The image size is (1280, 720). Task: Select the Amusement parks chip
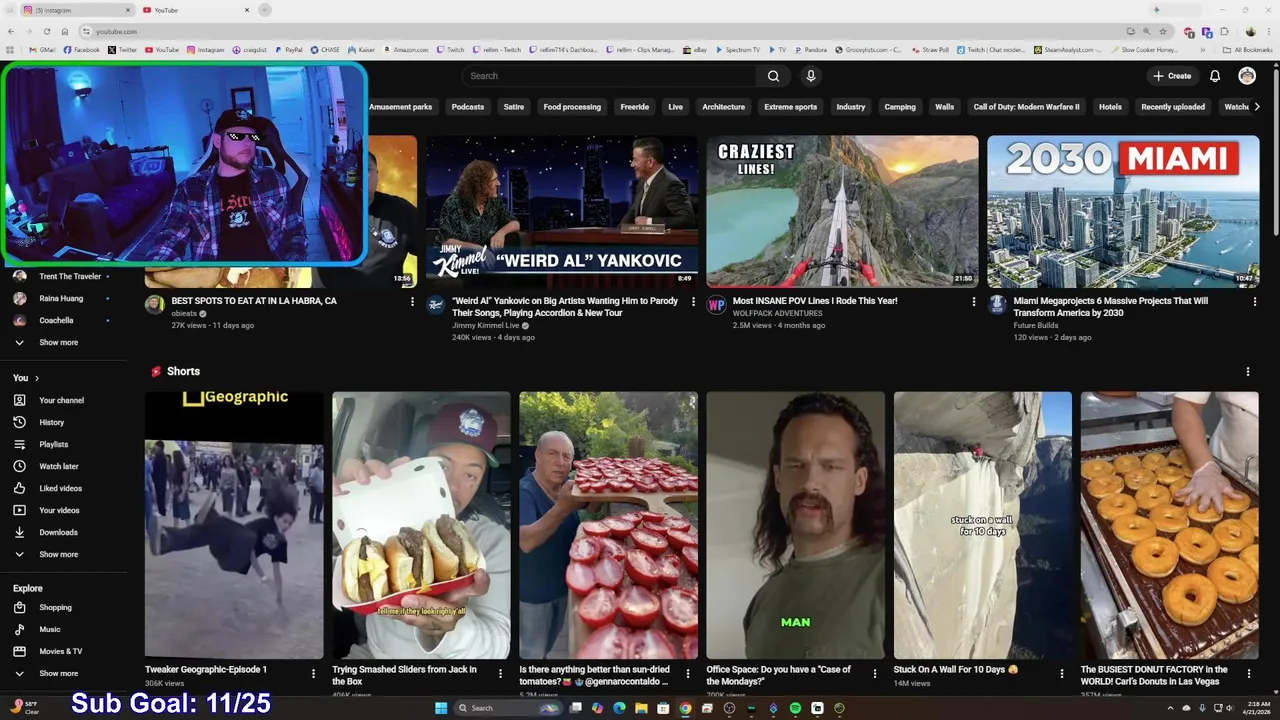click(401, 107)
